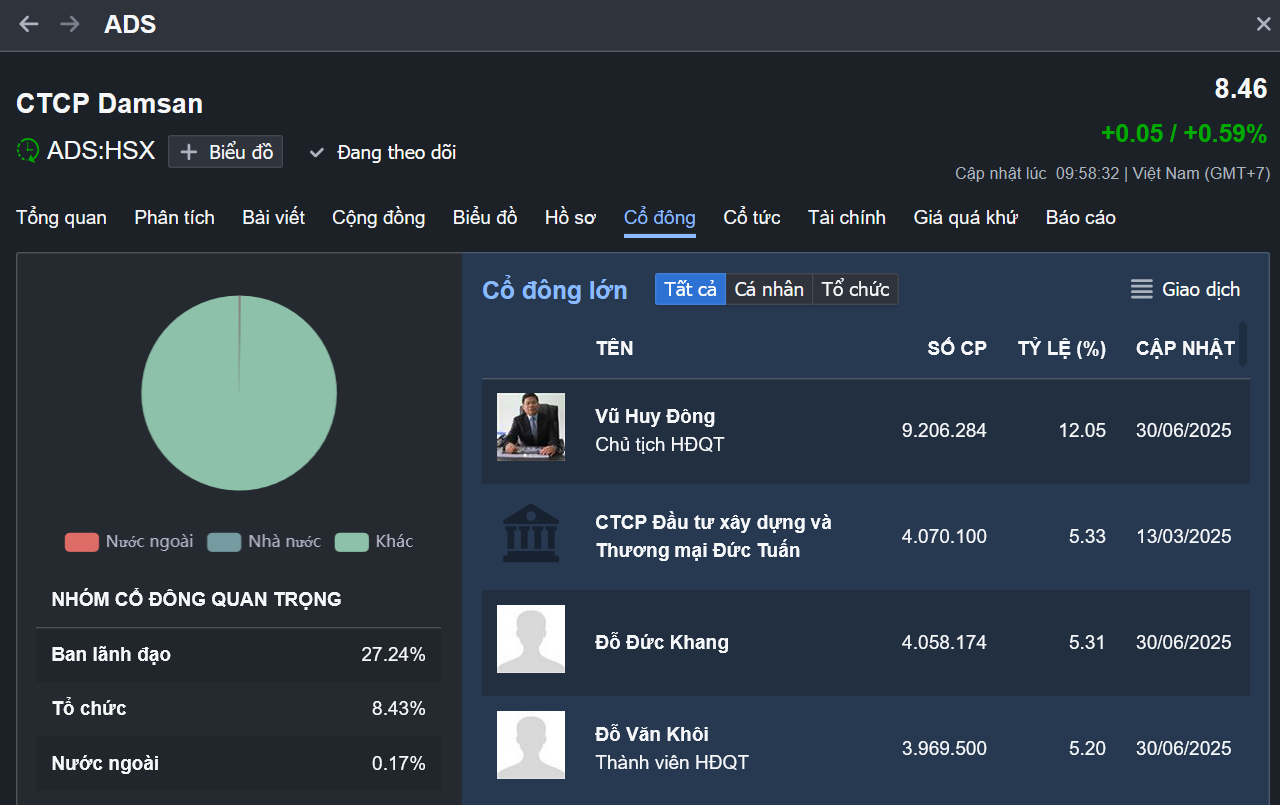Toggle Nước ngoài legend swatch
The width and height of the screenshot is (1280, 805).
pyautogui.click(x=81, y=542)
